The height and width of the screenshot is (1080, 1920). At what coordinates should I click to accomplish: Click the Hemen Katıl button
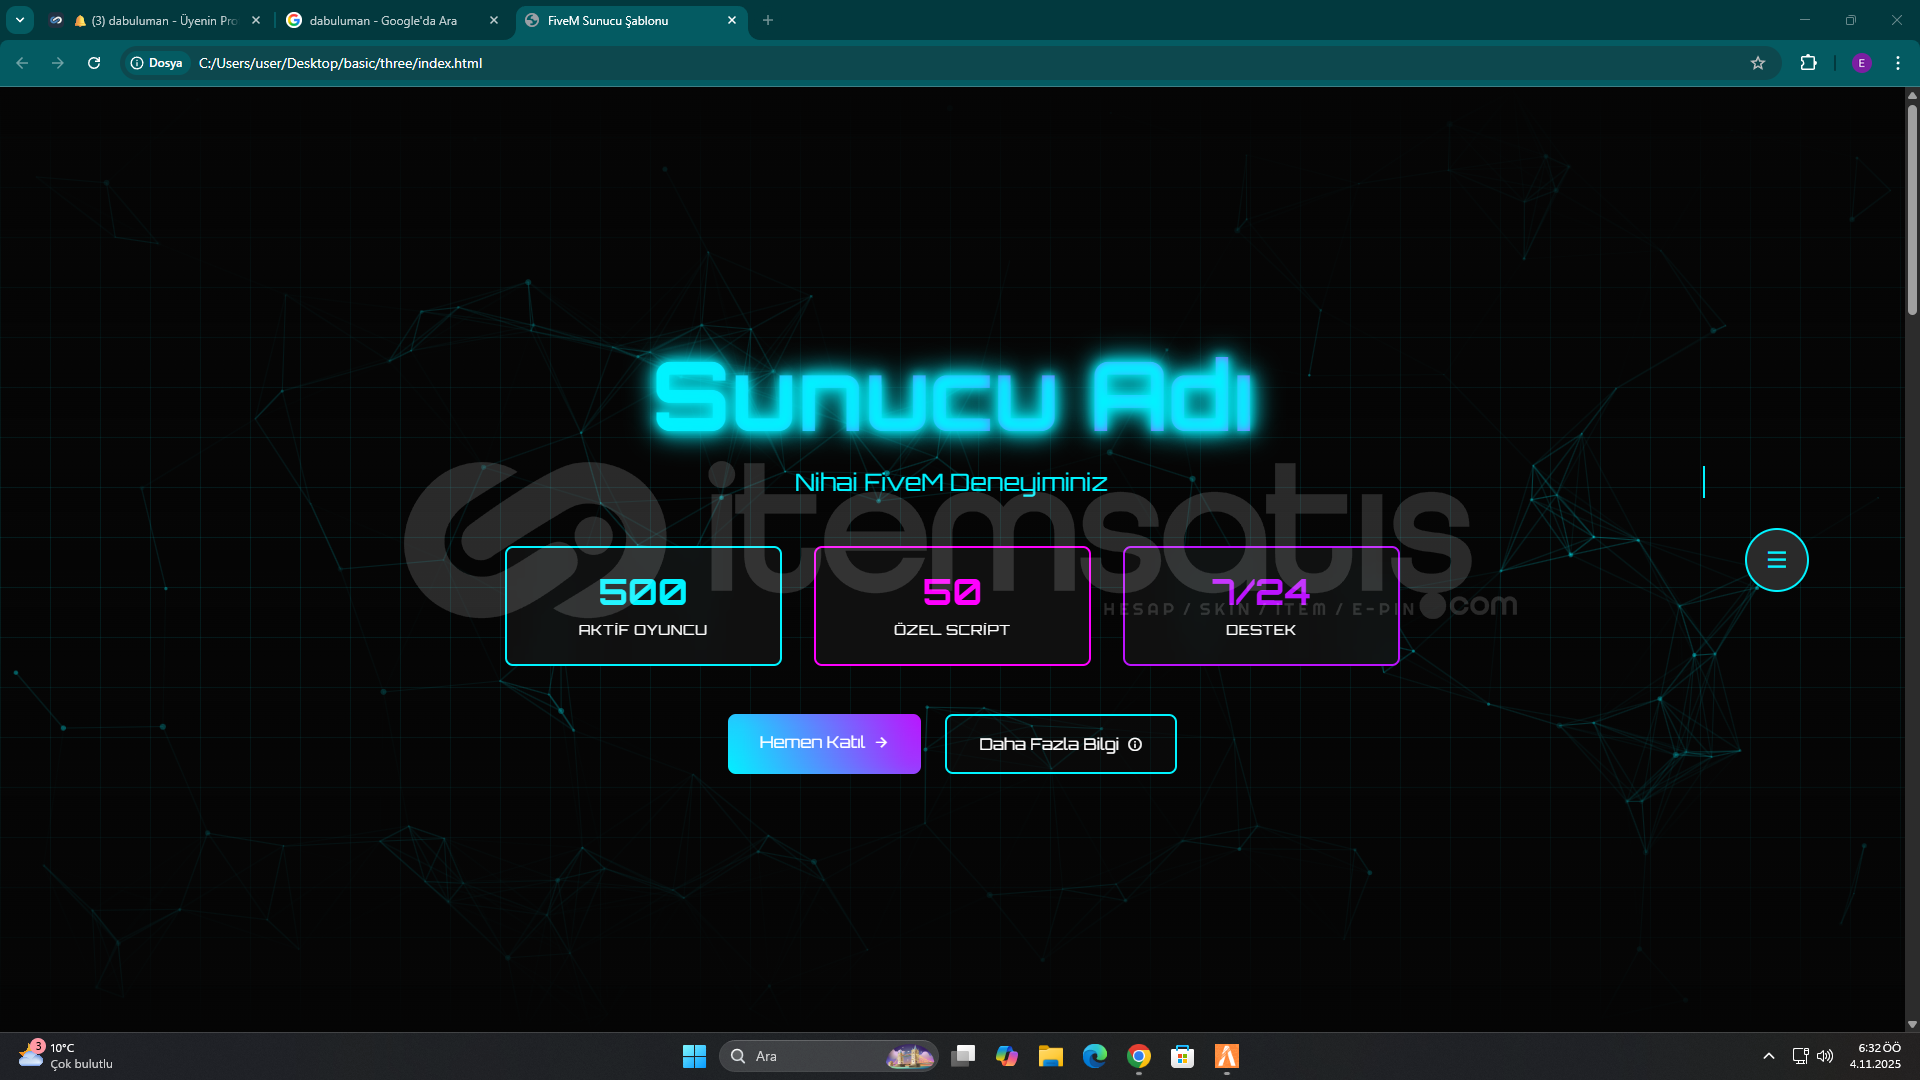(x=824, y=743)
